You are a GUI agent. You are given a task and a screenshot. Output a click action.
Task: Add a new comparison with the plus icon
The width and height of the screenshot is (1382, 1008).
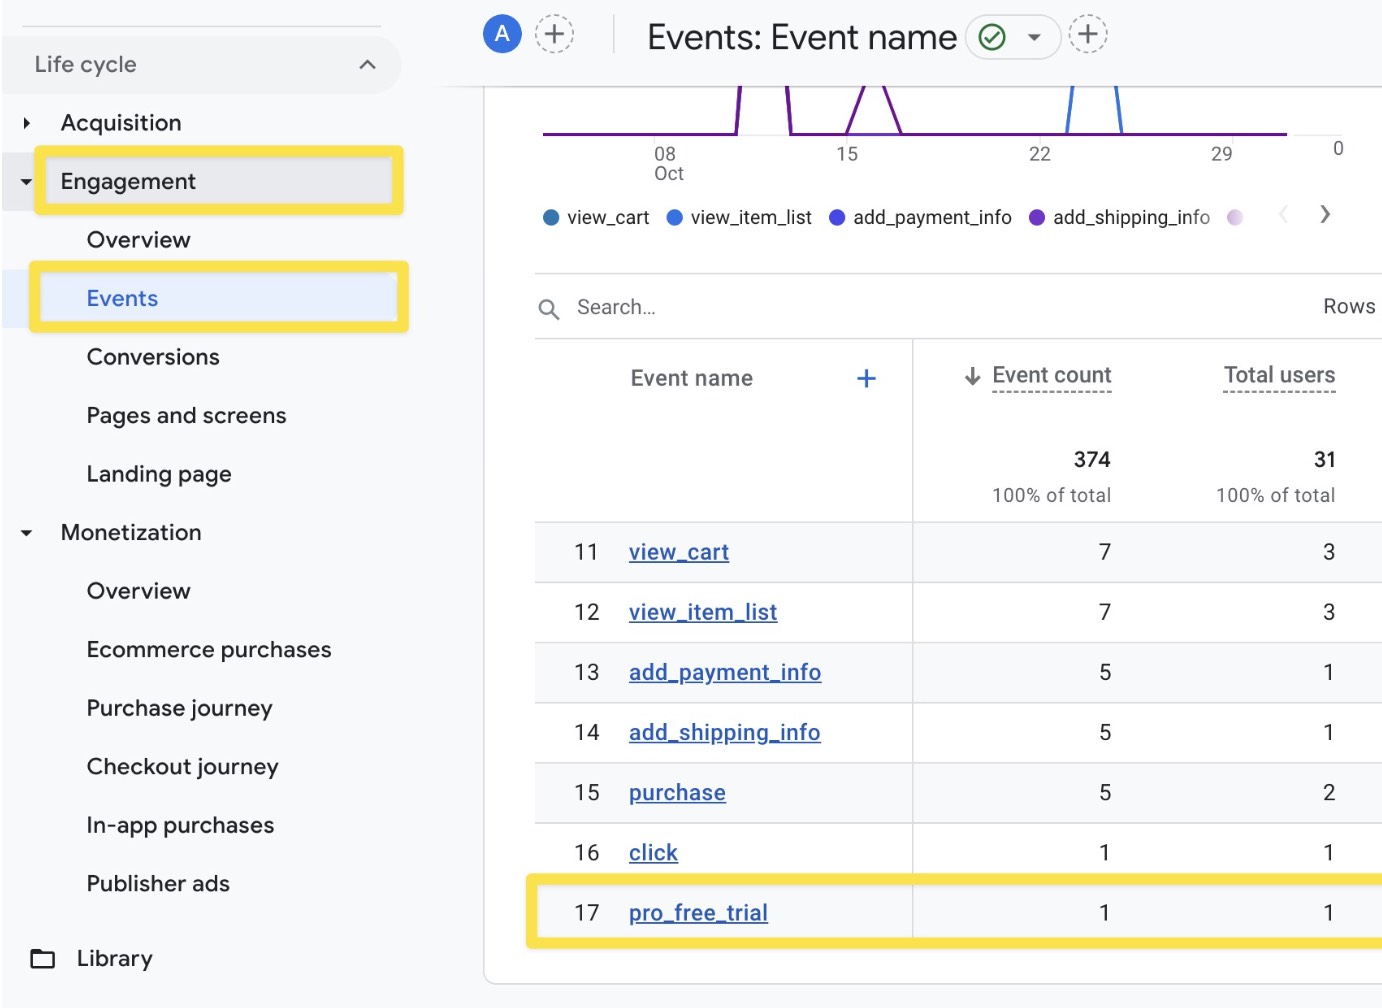pyautogui.click(x=555, y=33)
